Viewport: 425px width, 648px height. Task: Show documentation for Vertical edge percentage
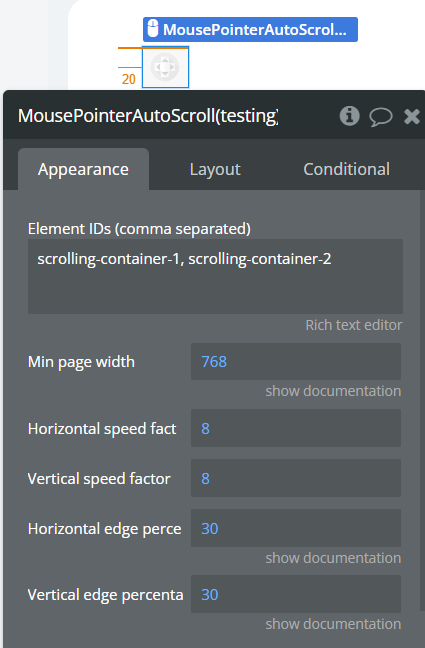click(x=333, y=624)
